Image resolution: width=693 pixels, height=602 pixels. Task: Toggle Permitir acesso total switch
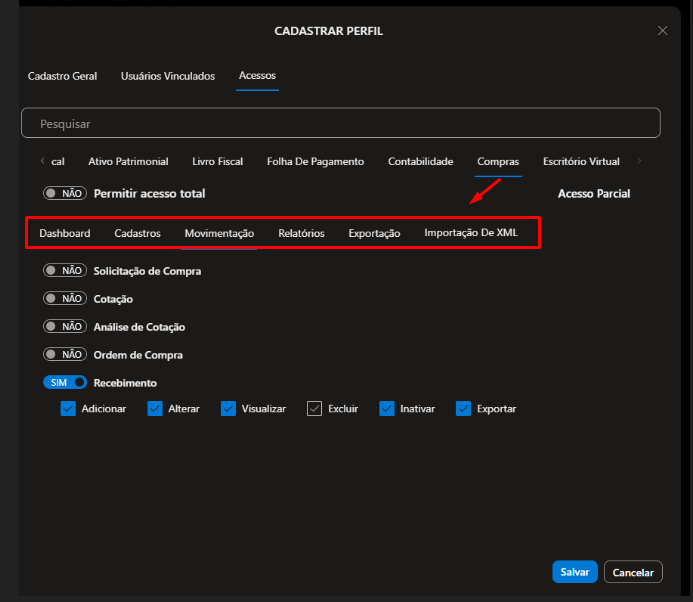click(65, 193)
